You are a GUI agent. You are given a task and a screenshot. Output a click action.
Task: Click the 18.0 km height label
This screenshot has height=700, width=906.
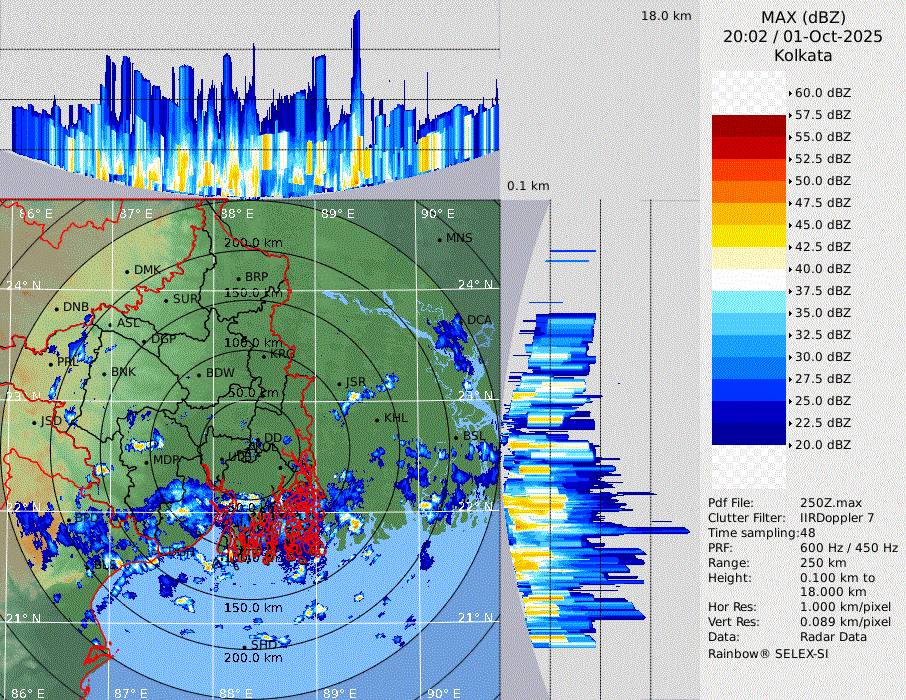click(x=666, y=16)
